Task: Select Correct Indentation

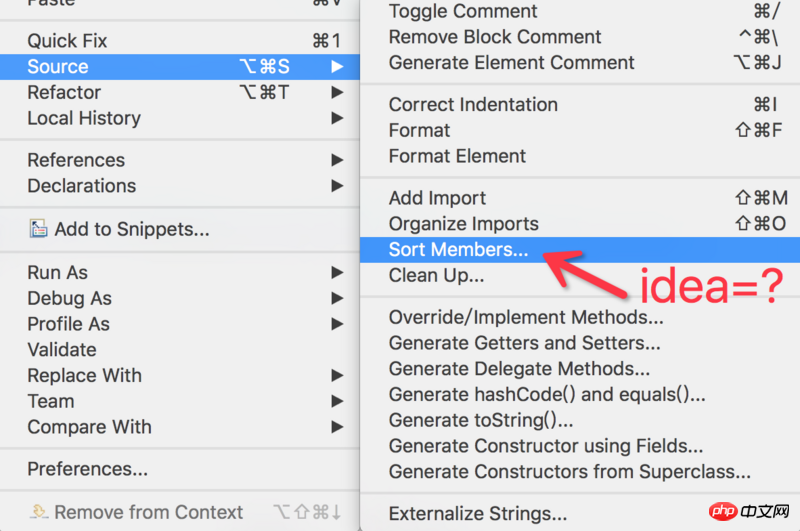Action: pyautogui.click(x=580, y=105)
